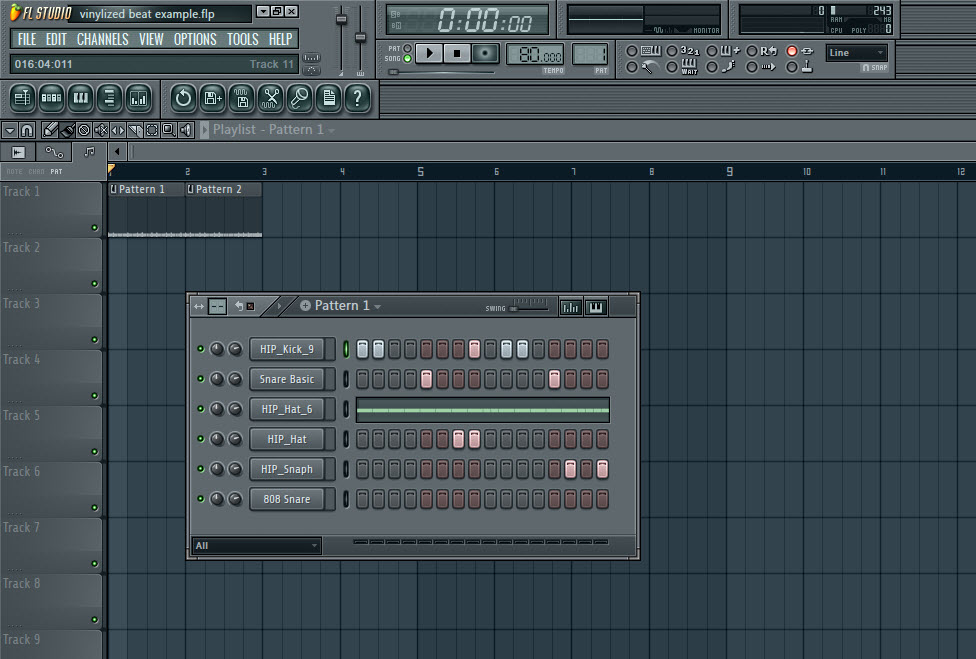Select the Slice tool in Playlist
The width and height of the screenshot is (976, 659).
pos(134,130)
